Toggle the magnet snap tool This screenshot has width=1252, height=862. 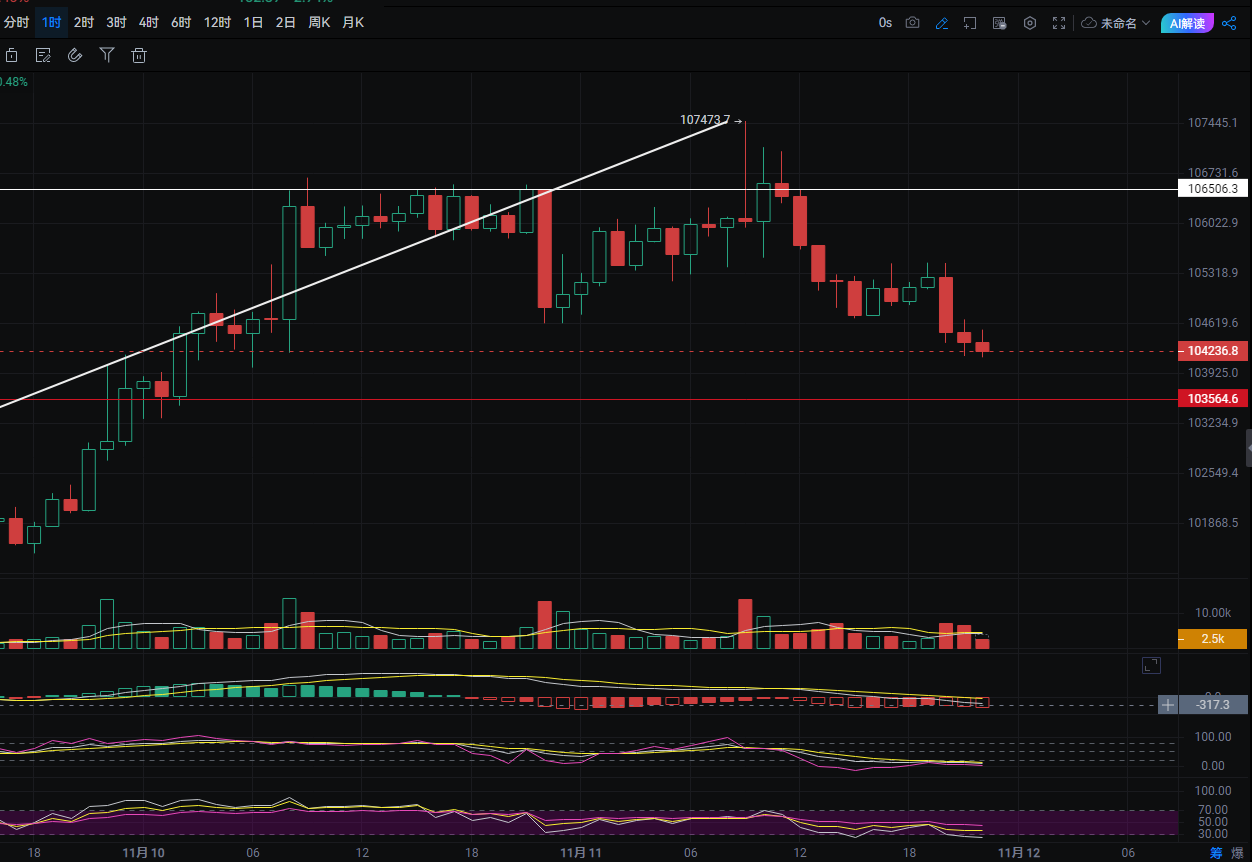point(74,56)
